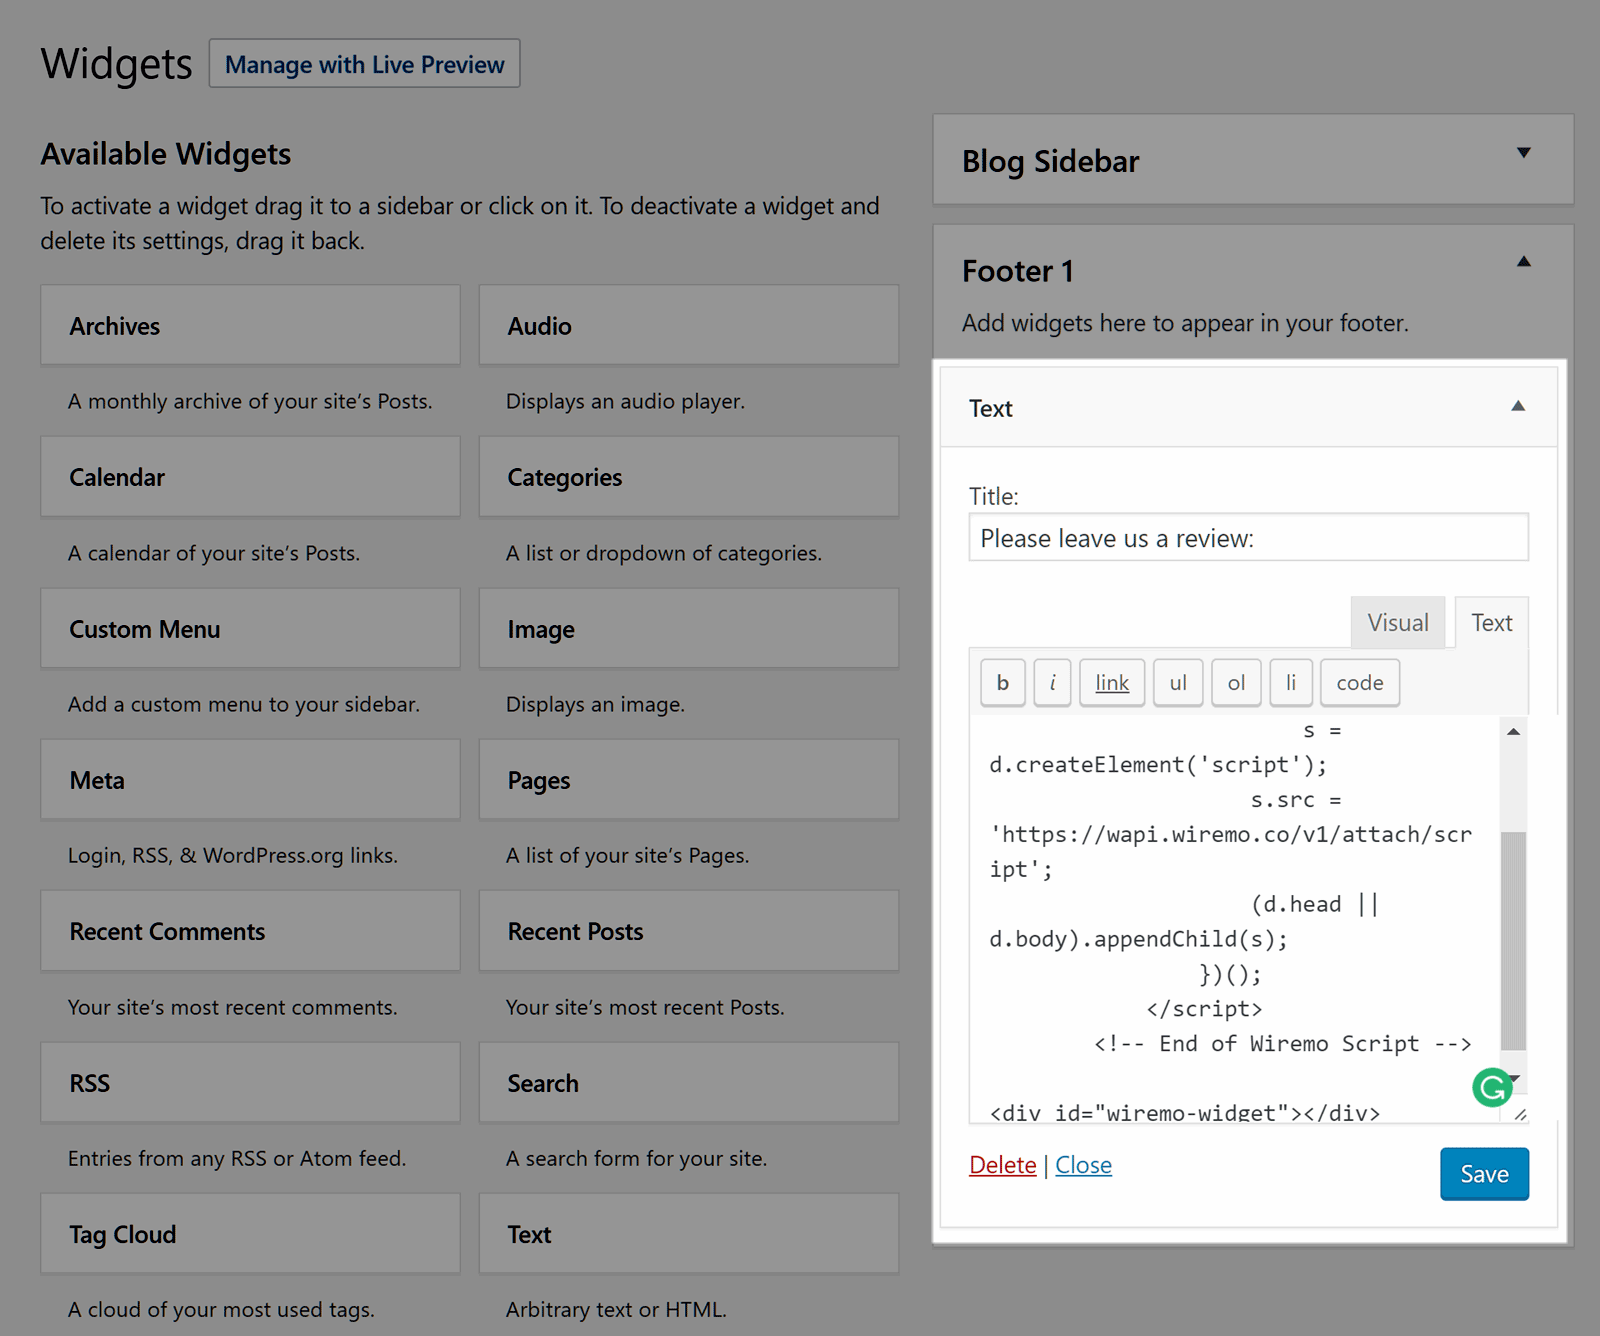Select the Recent Posts available widget
This screenshot has height=1336, width=1600.
[688, 931]
